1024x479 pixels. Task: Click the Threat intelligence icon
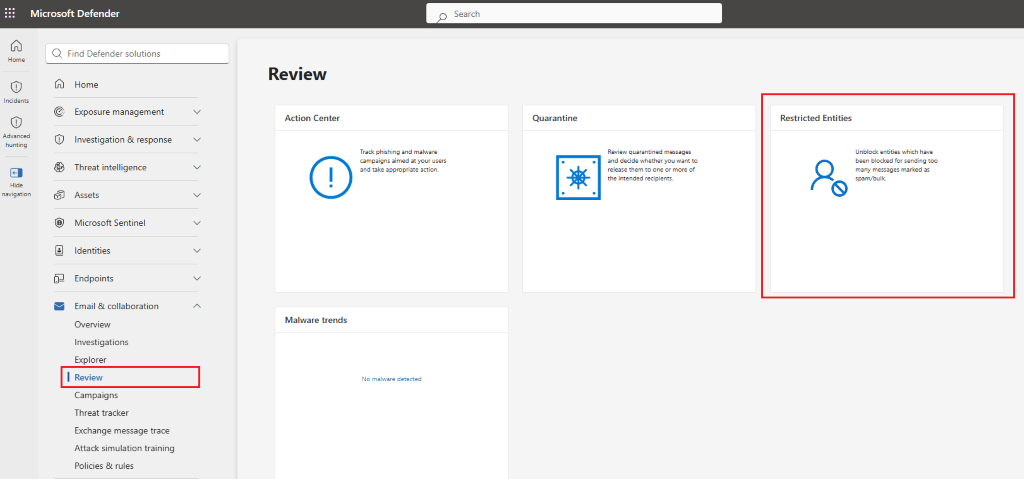59,167
